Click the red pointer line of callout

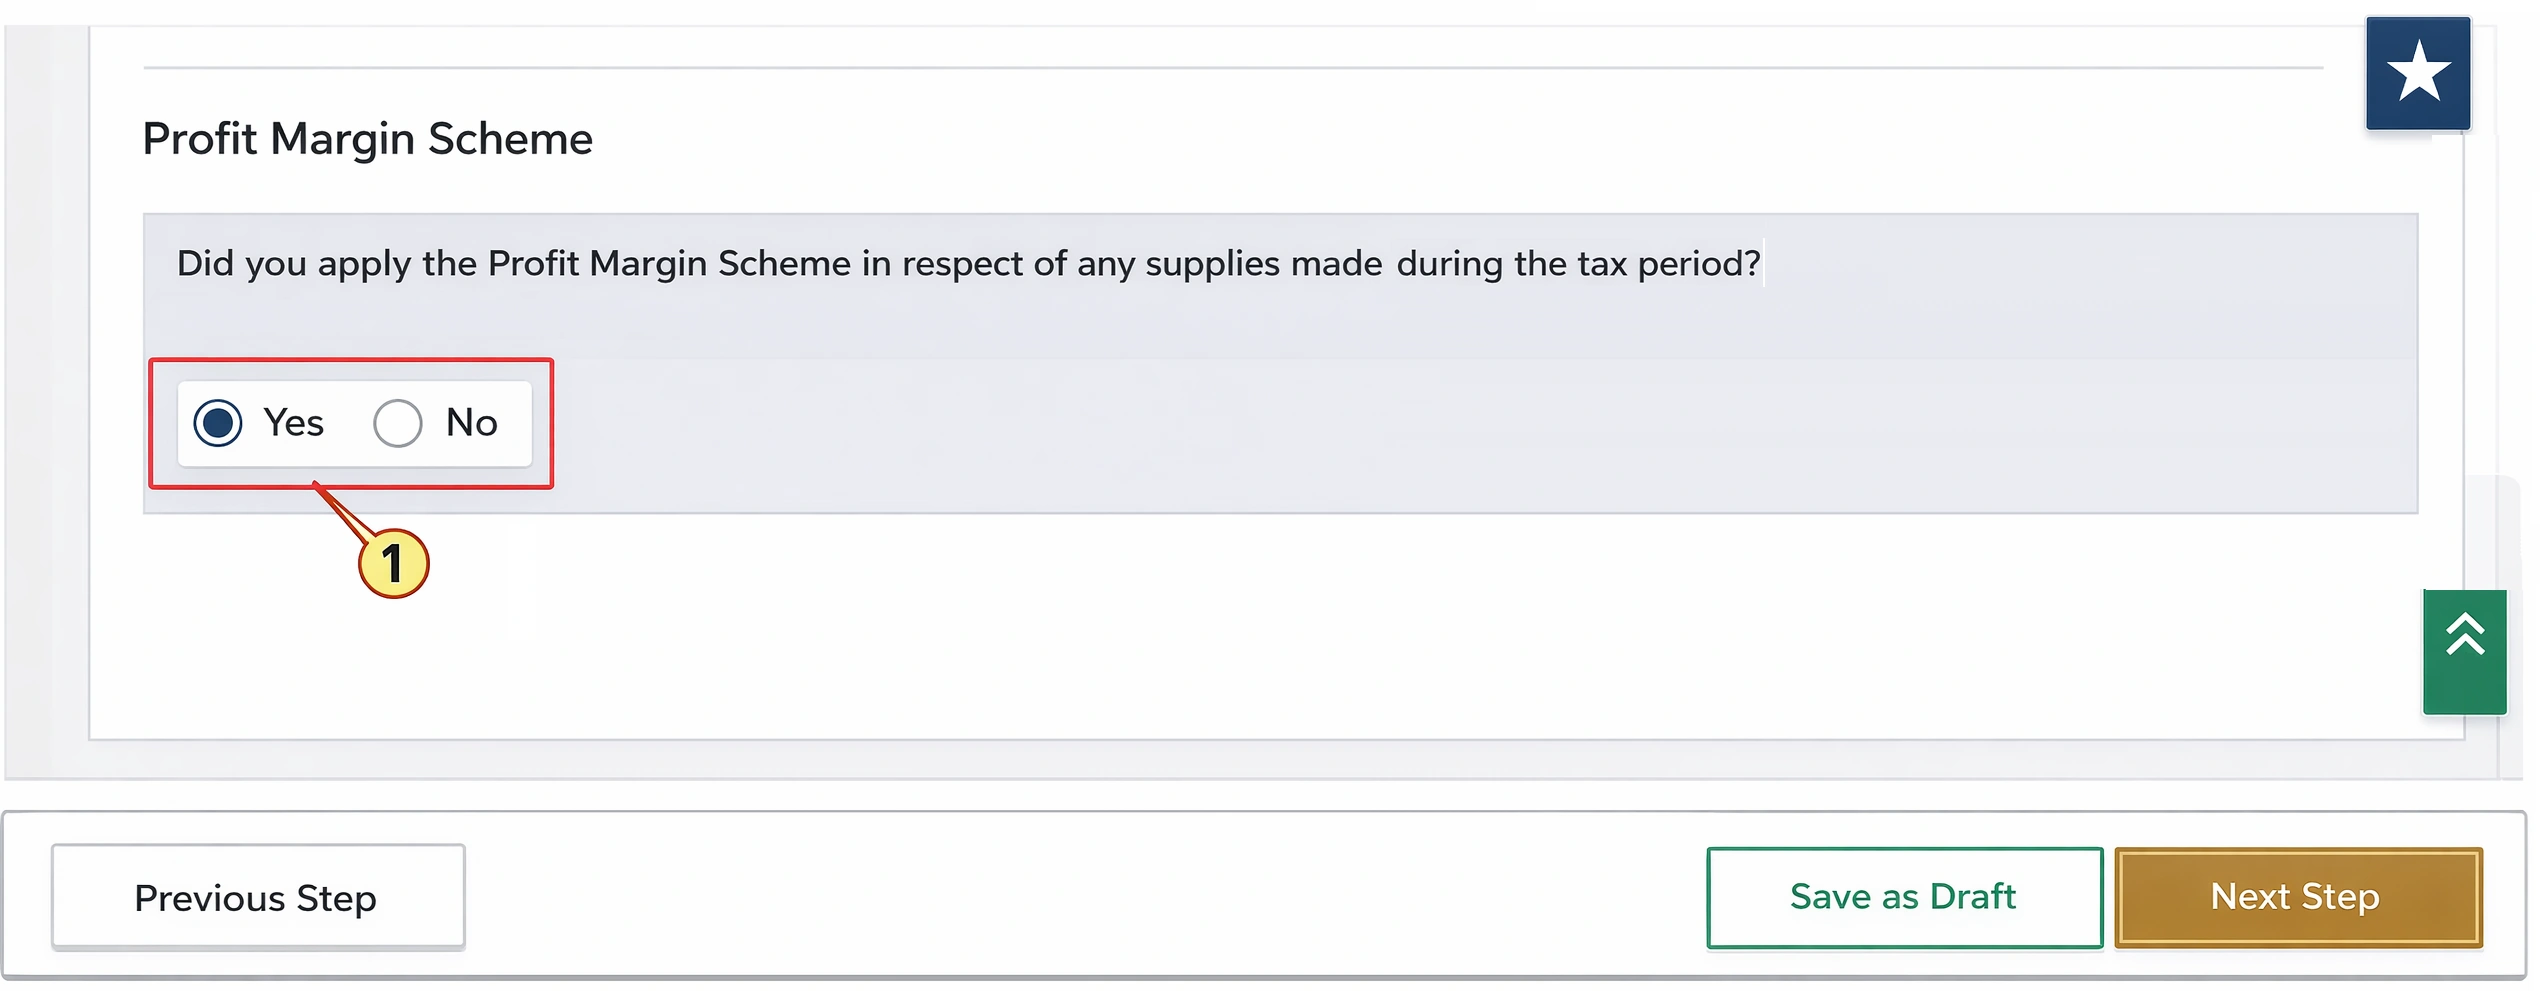click(x=338, y=507)
